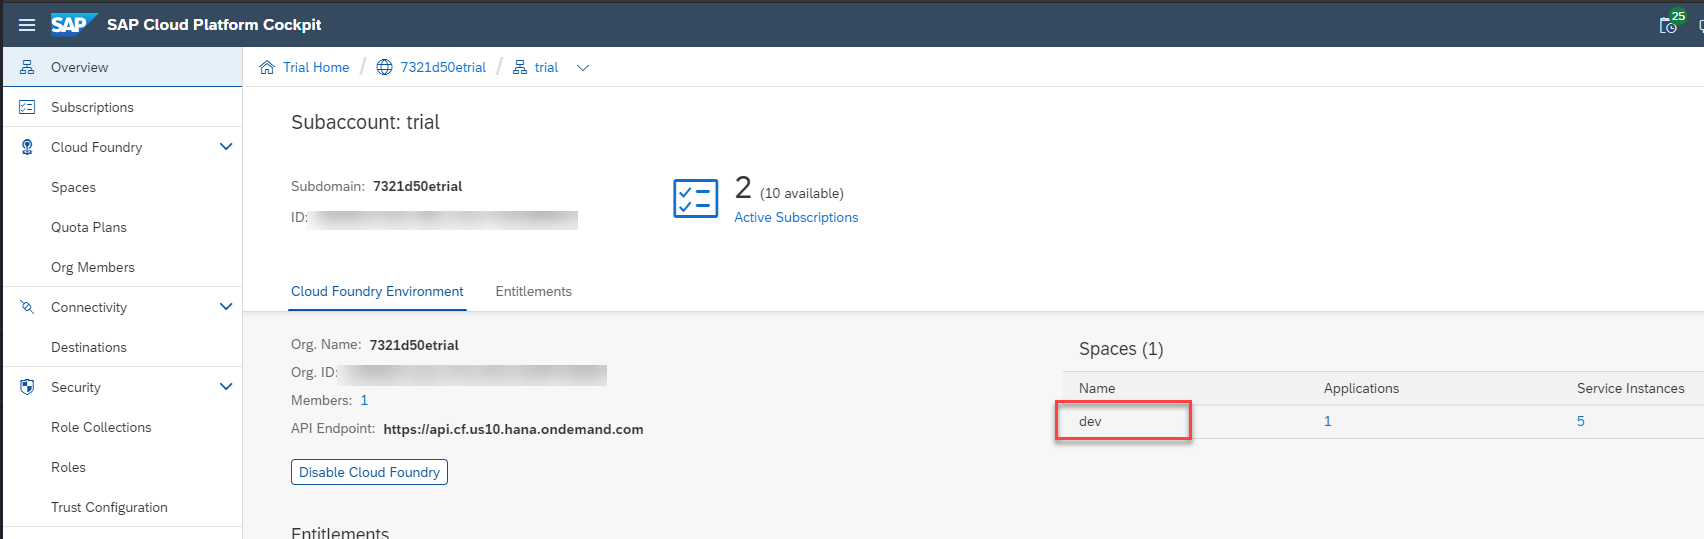Click the SAP logo
Viewport: 1704px width, 539px height.
74,24
